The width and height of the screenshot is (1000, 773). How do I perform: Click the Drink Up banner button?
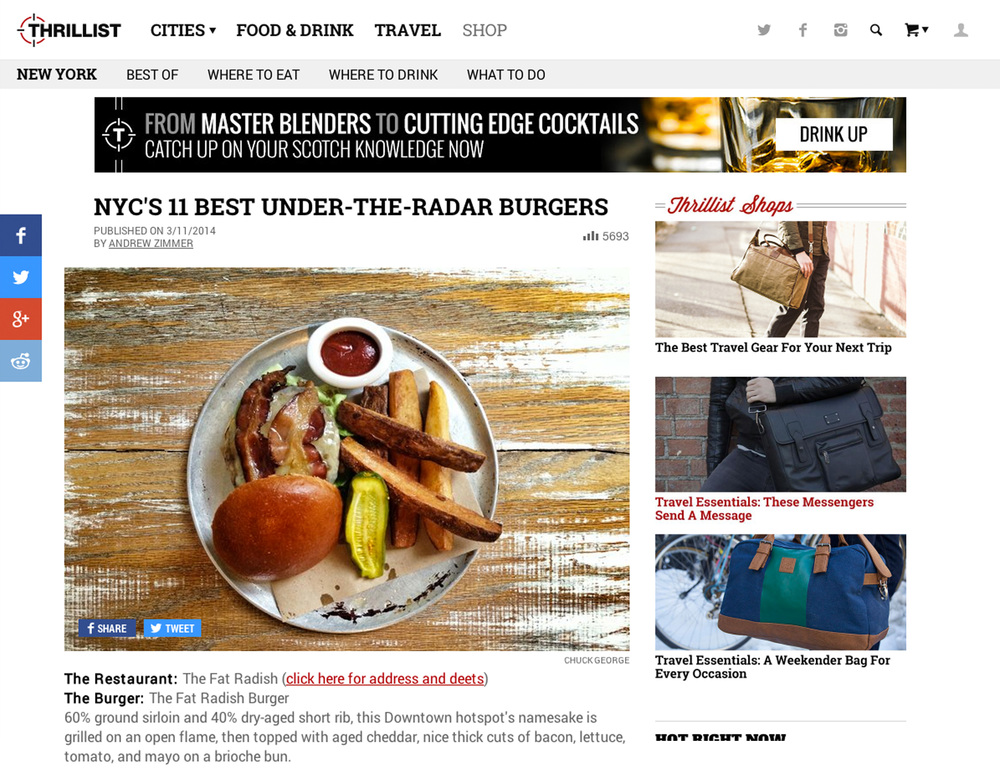pyautogui.click(x=834, y=135)
